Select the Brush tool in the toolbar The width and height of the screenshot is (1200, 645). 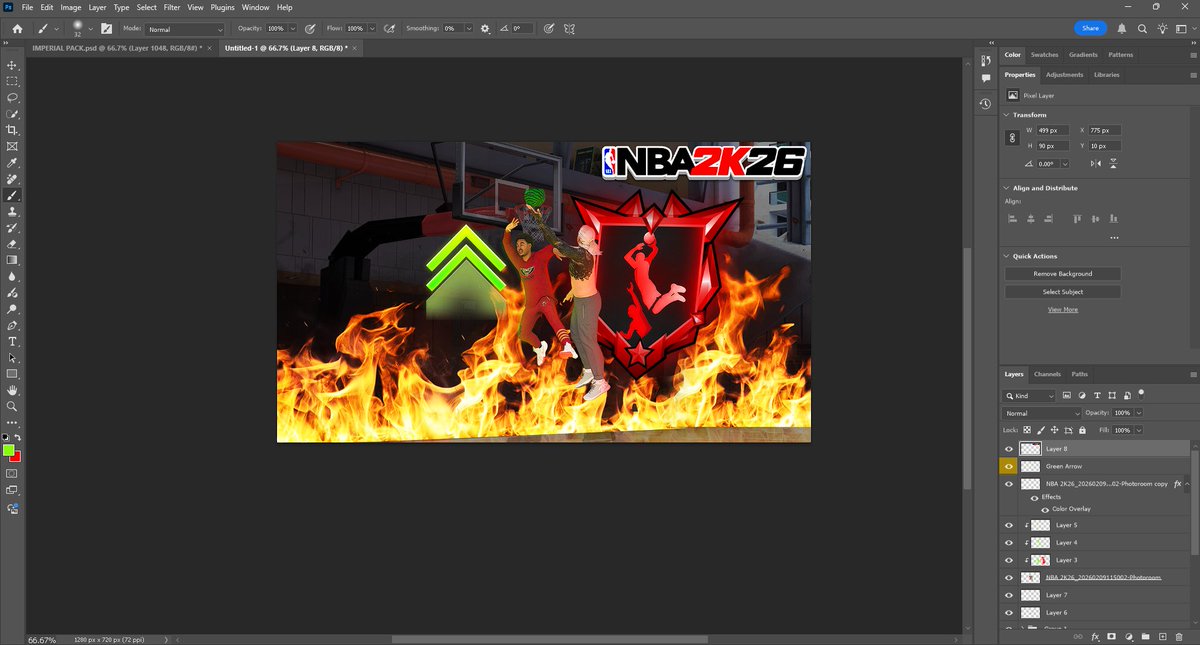click(12, 195)
